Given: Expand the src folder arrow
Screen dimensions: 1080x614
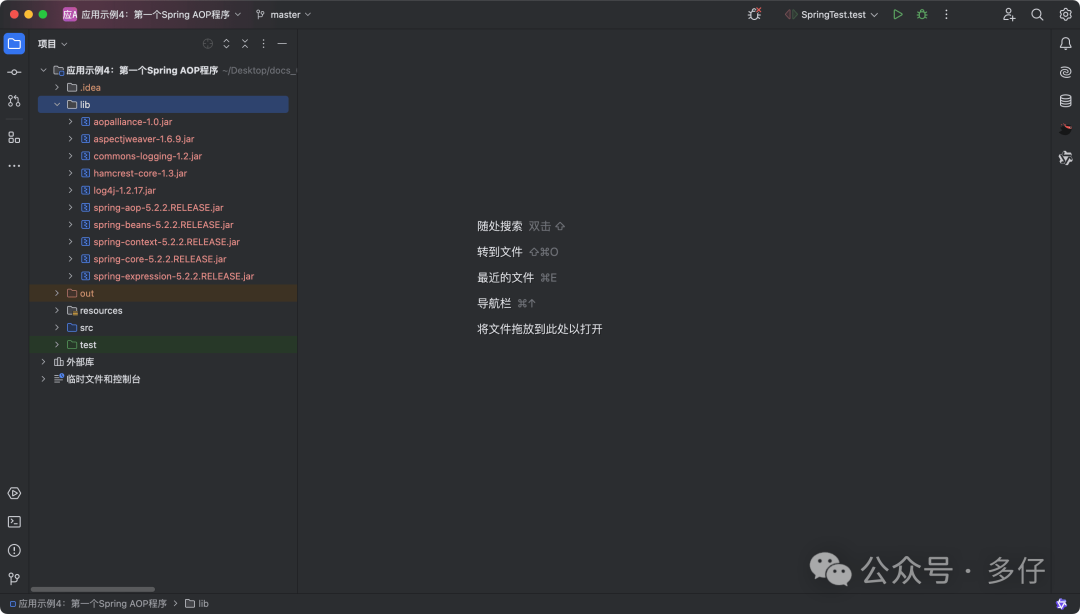Looking at the screenshot, I should coord(57,328).
